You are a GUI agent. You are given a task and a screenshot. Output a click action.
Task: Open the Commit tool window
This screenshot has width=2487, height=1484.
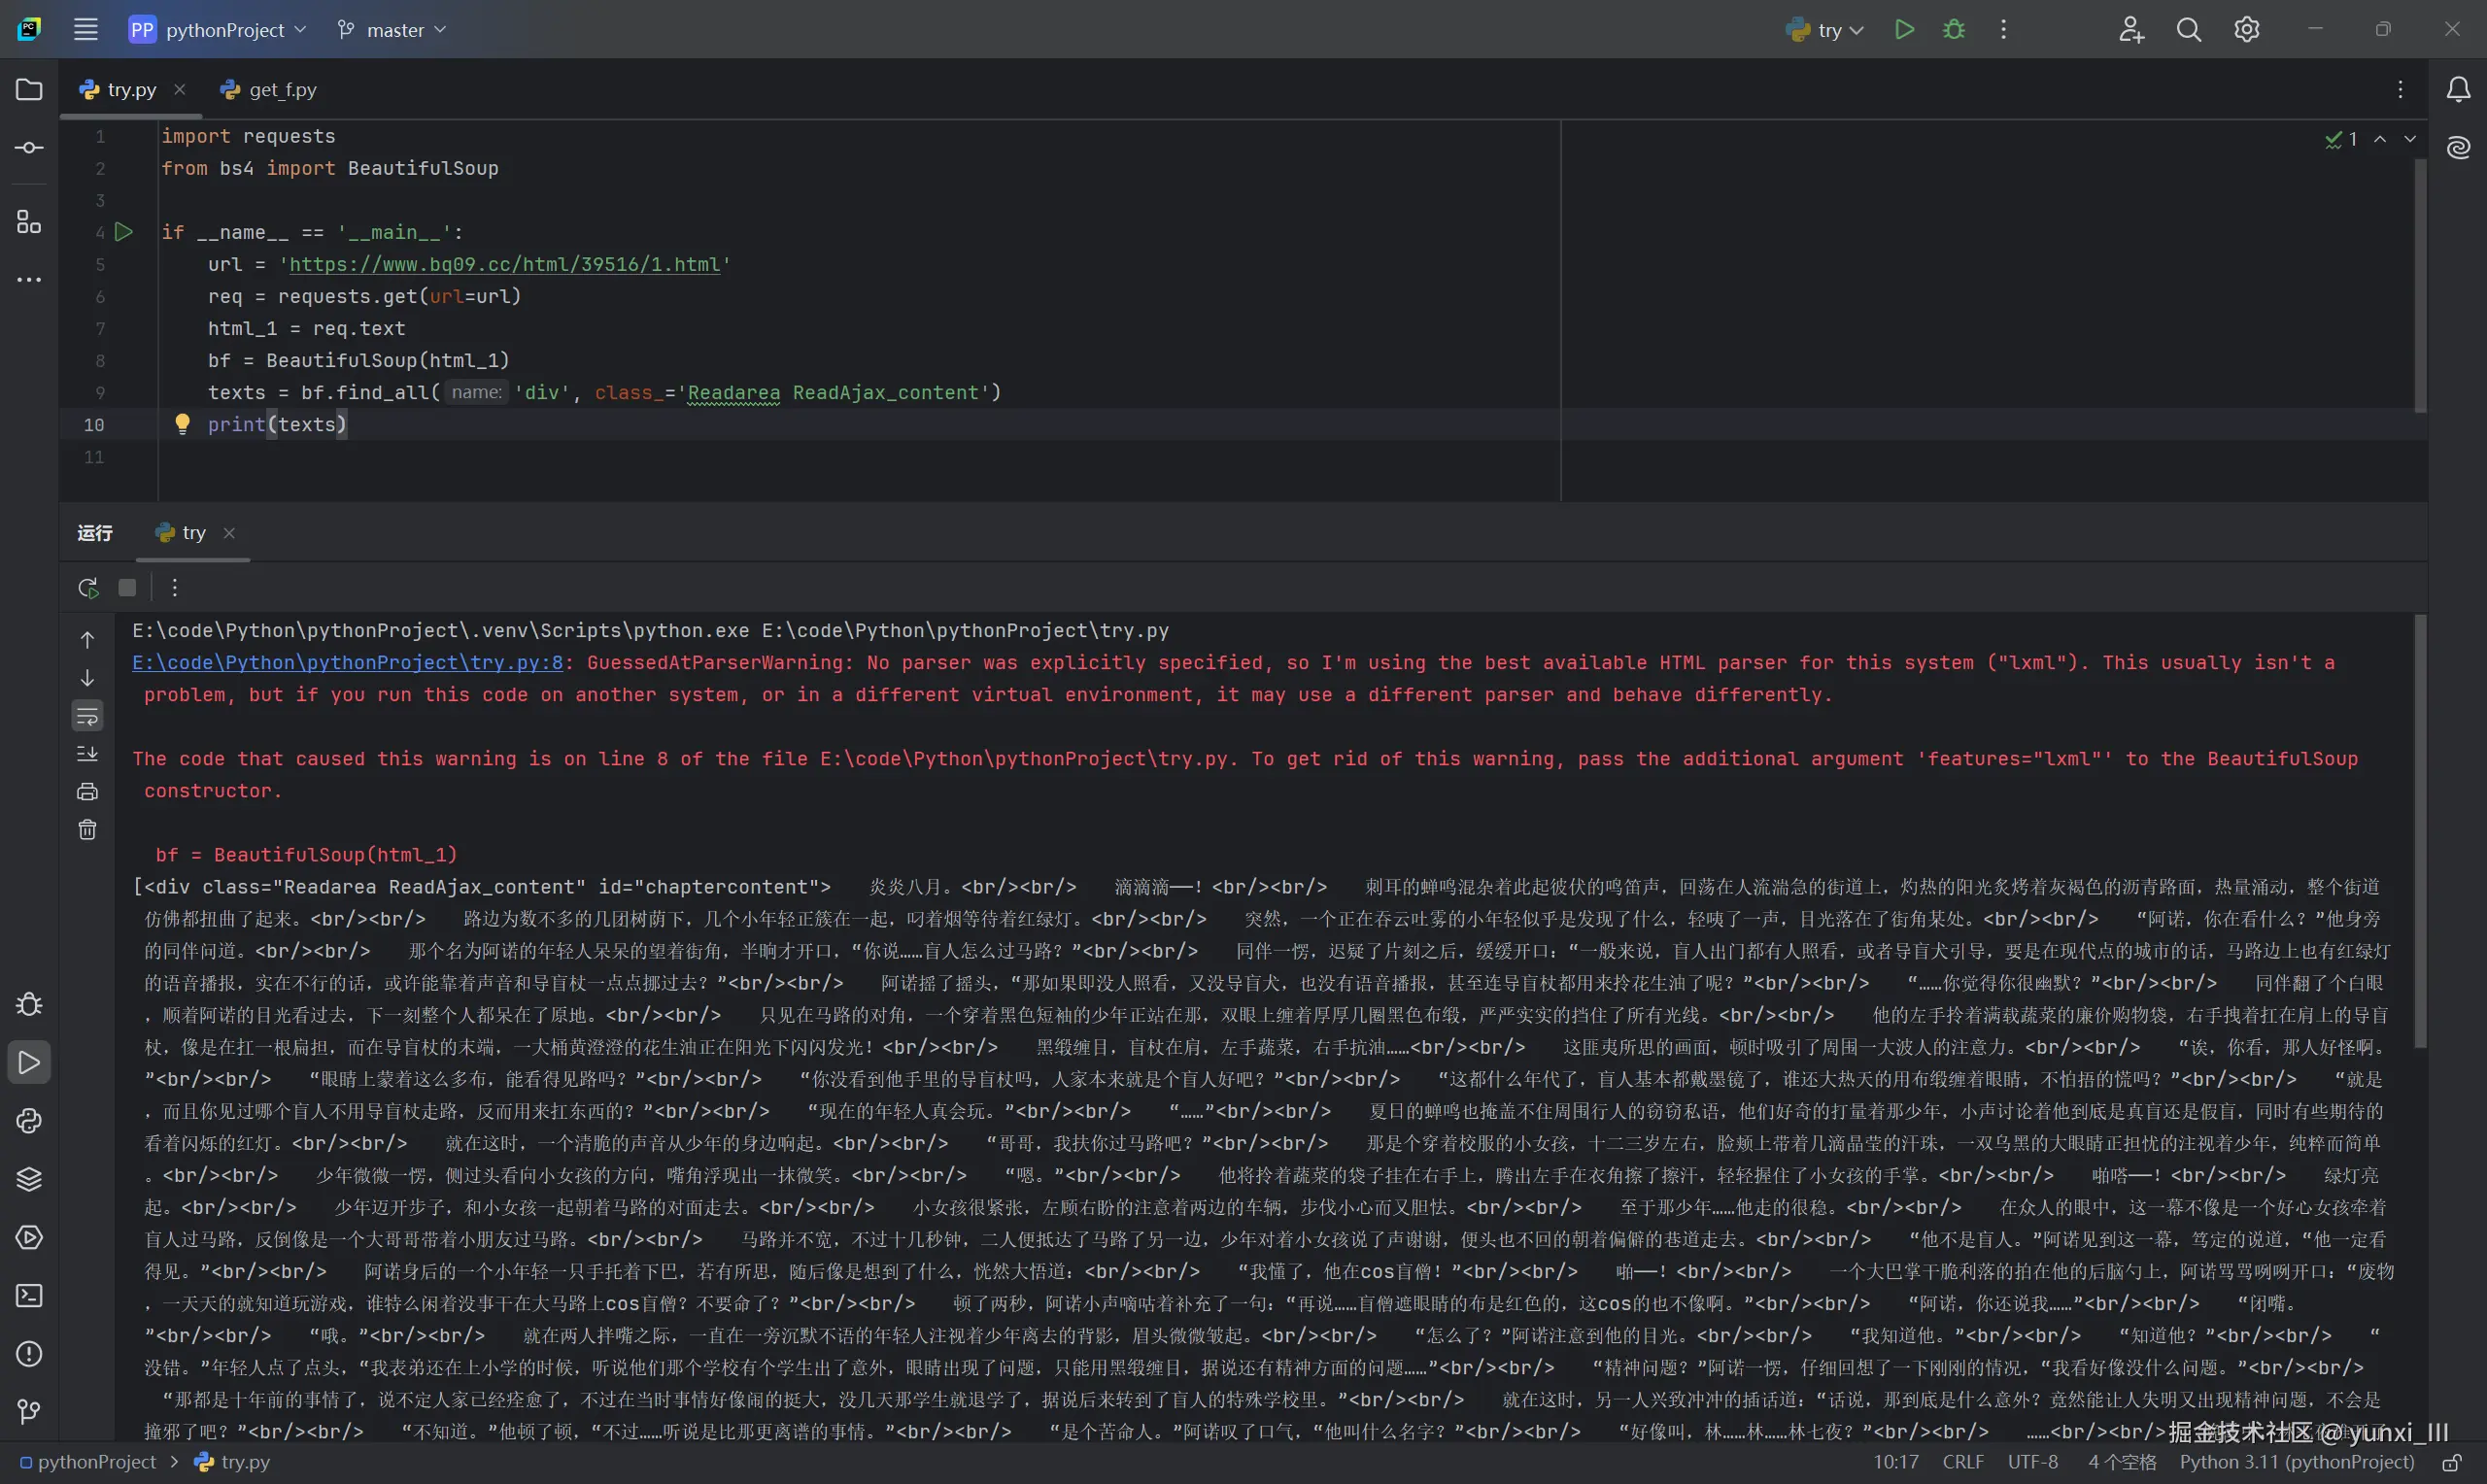29,148
